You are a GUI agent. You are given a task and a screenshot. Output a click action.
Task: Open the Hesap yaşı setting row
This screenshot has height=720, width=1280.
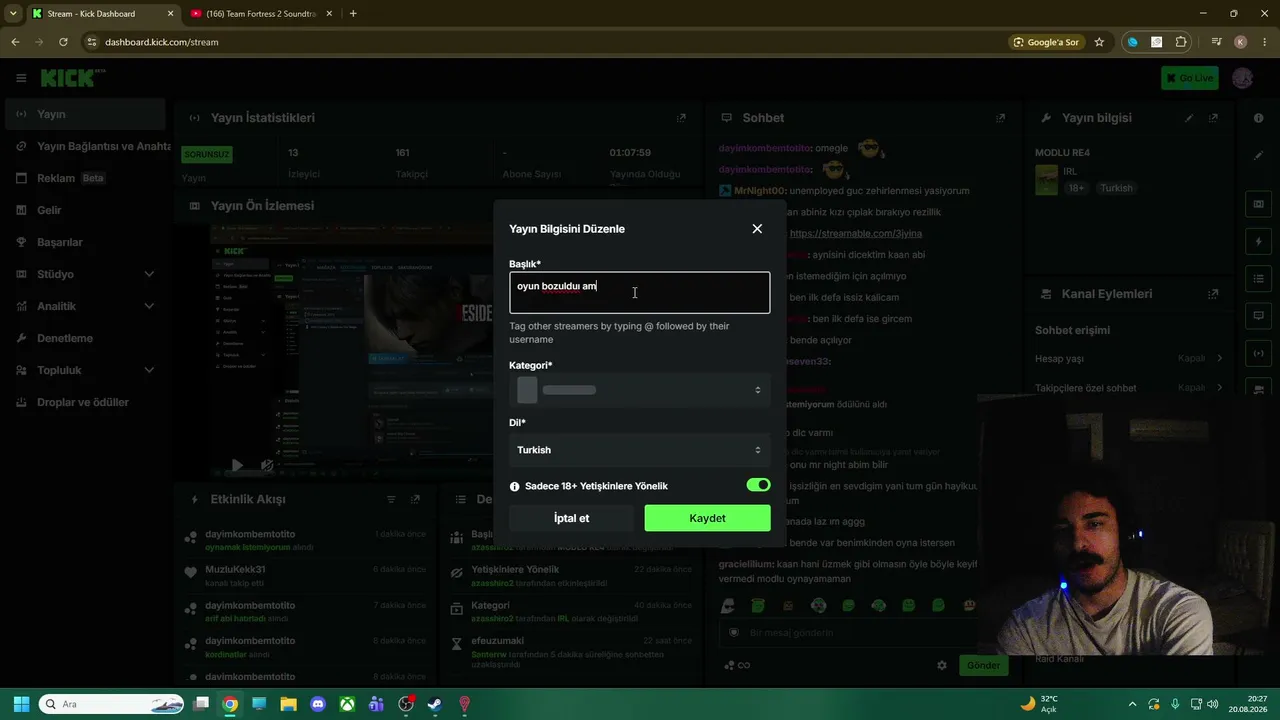(x=1129, y=358)
